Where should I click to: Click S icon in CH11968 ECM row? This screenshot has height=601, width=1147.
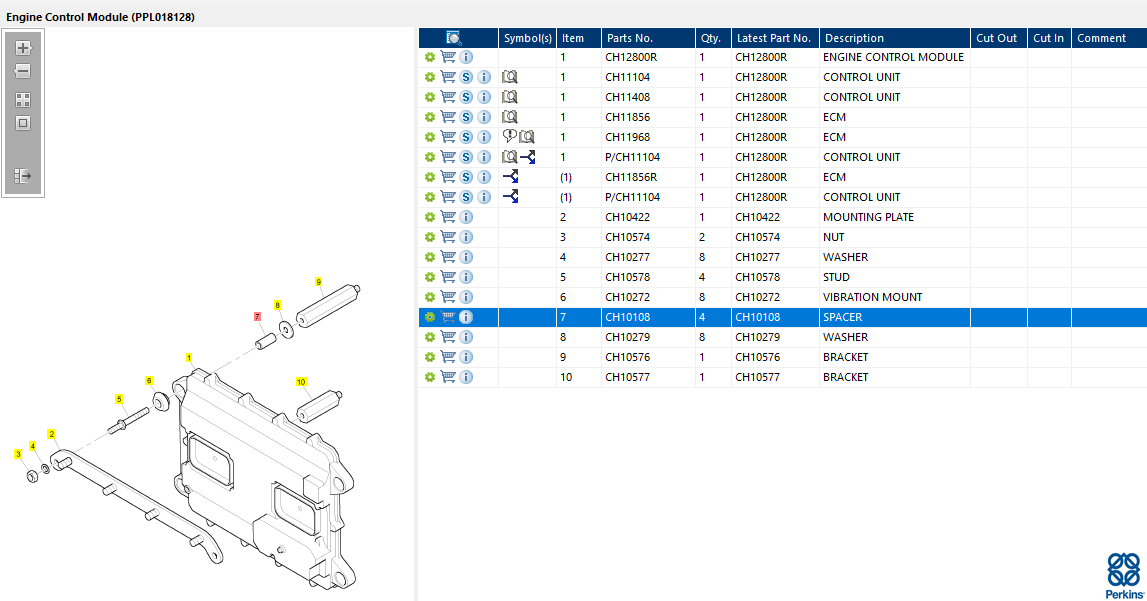pyautogui.click(x=466, y=137)
